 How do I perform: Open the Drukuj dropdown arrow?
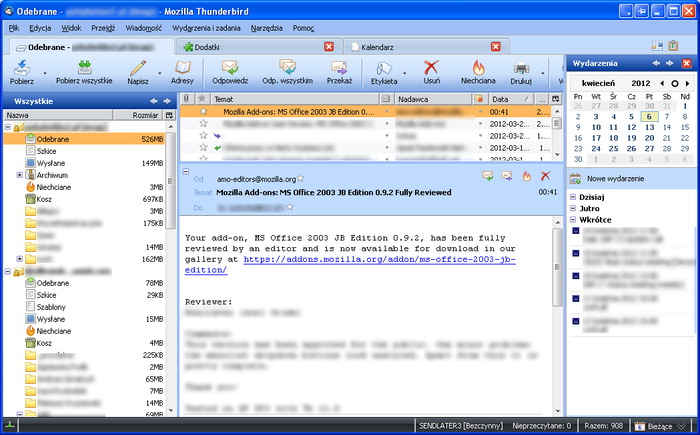542,73
